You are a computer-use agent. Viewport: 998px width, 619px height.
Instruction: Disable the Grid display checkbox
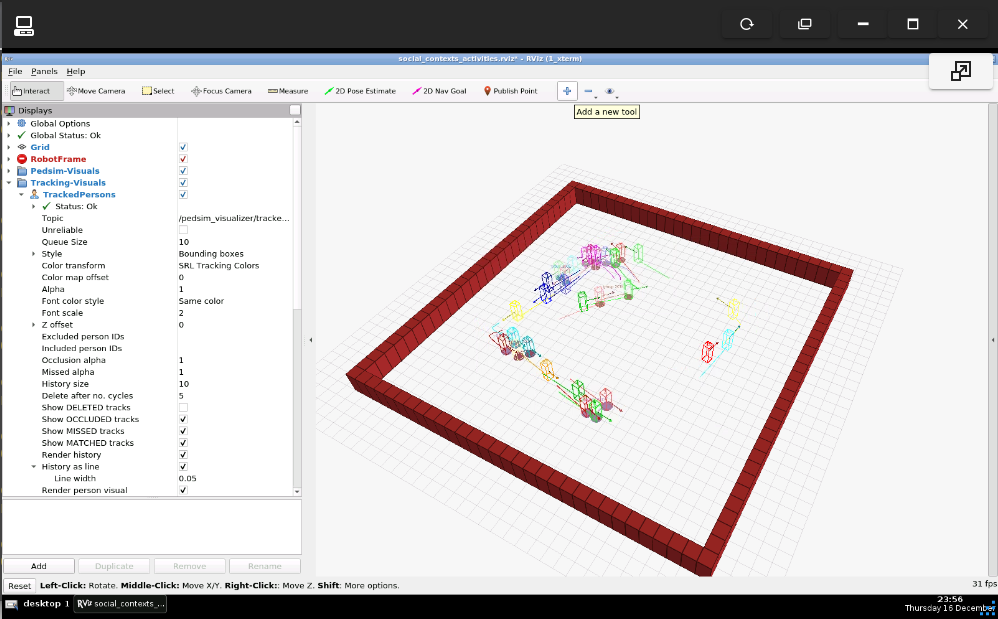coord(183,147)
